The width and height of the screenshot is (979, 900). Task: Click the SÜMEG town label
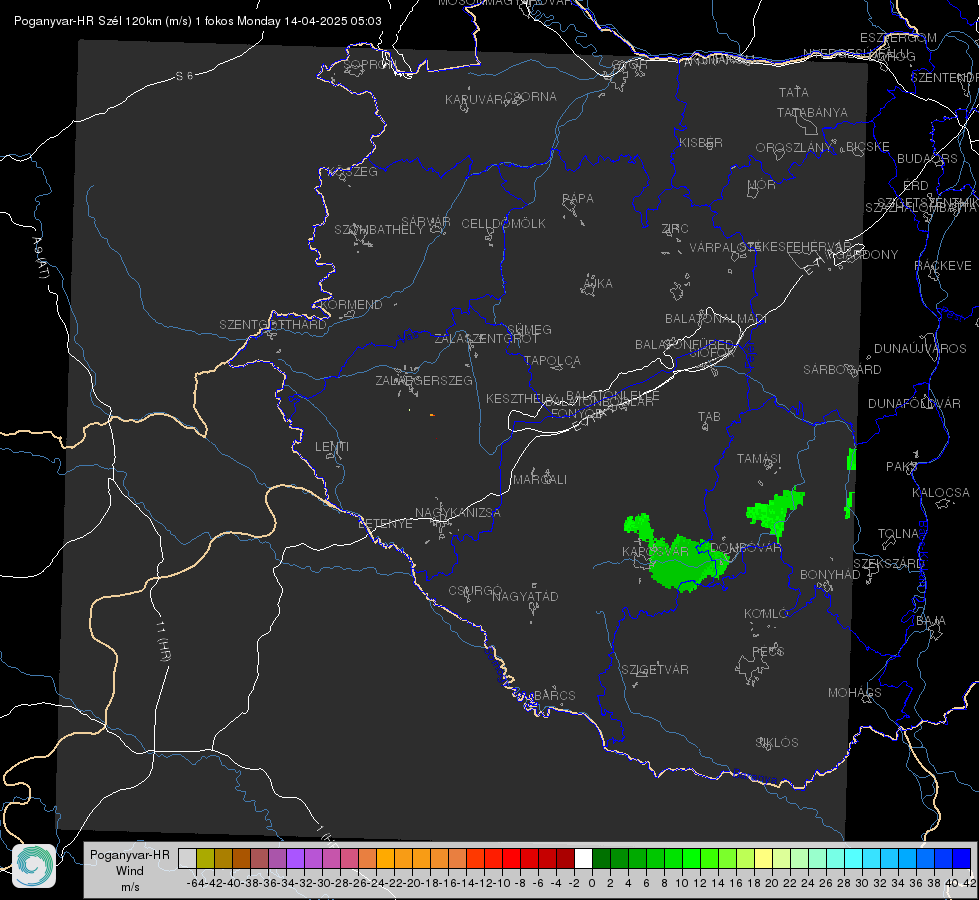tap(529, 329)
